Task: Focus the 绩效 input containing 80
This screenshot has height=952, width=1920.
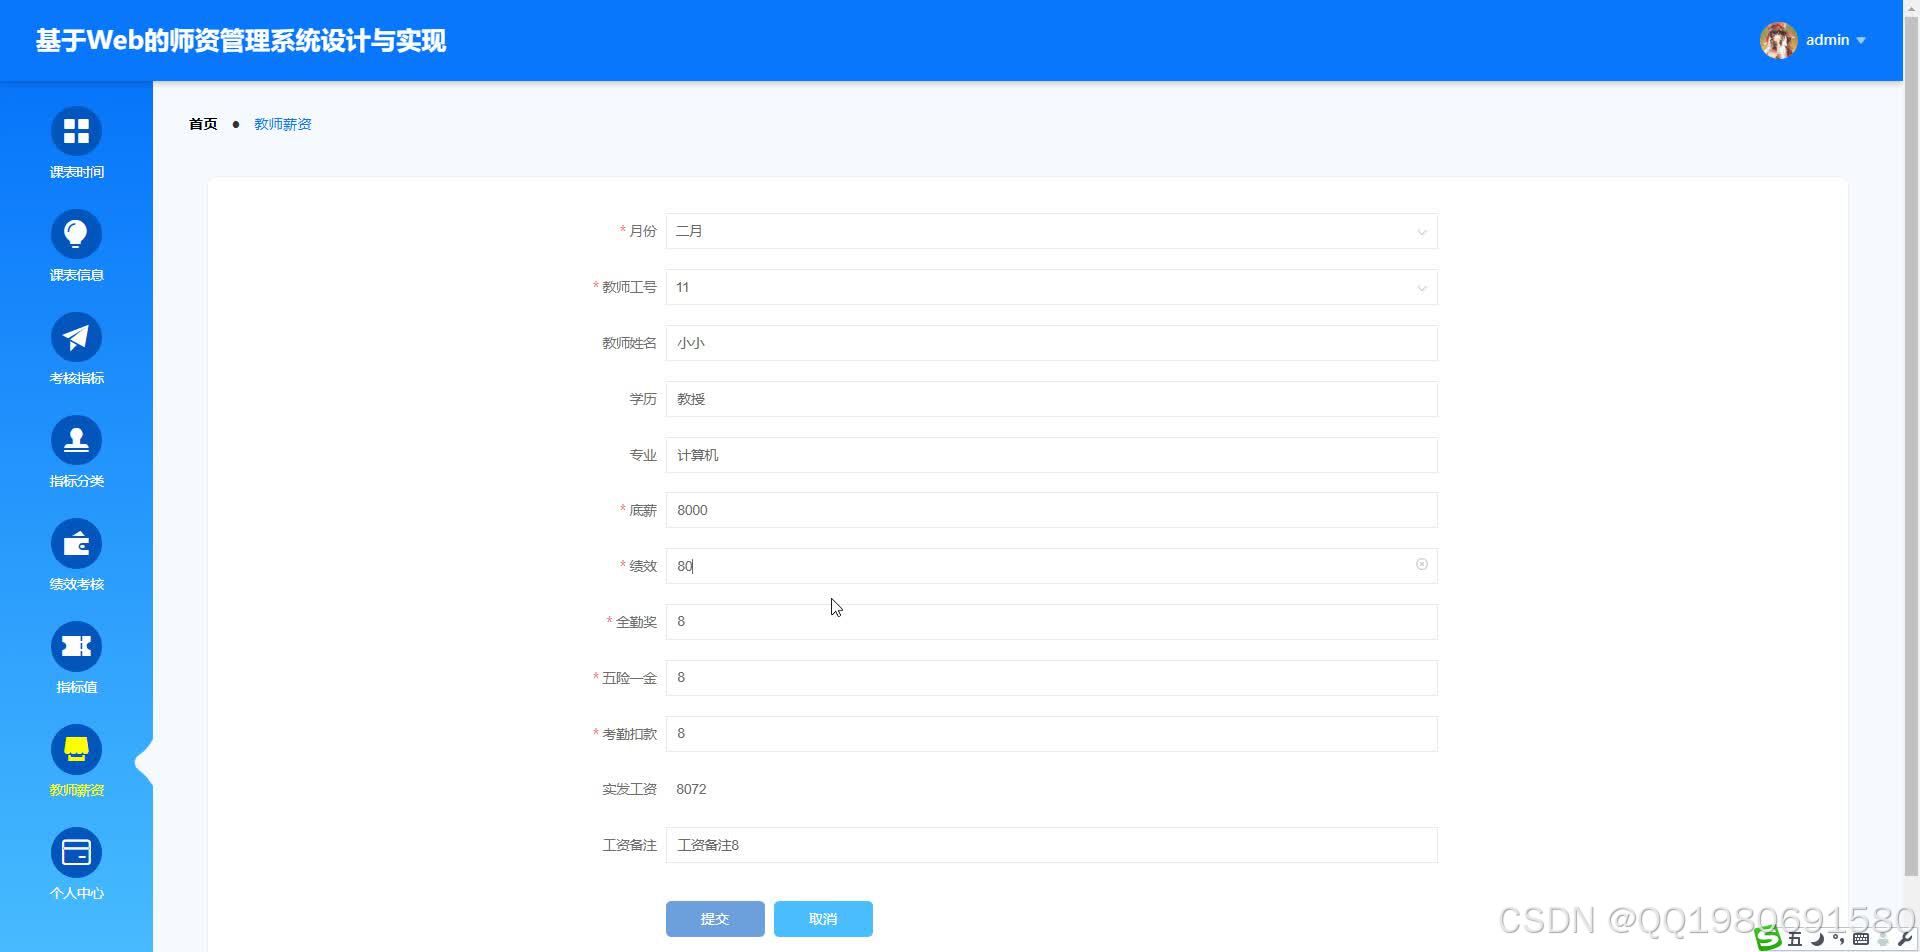Action: [1051, 566]
